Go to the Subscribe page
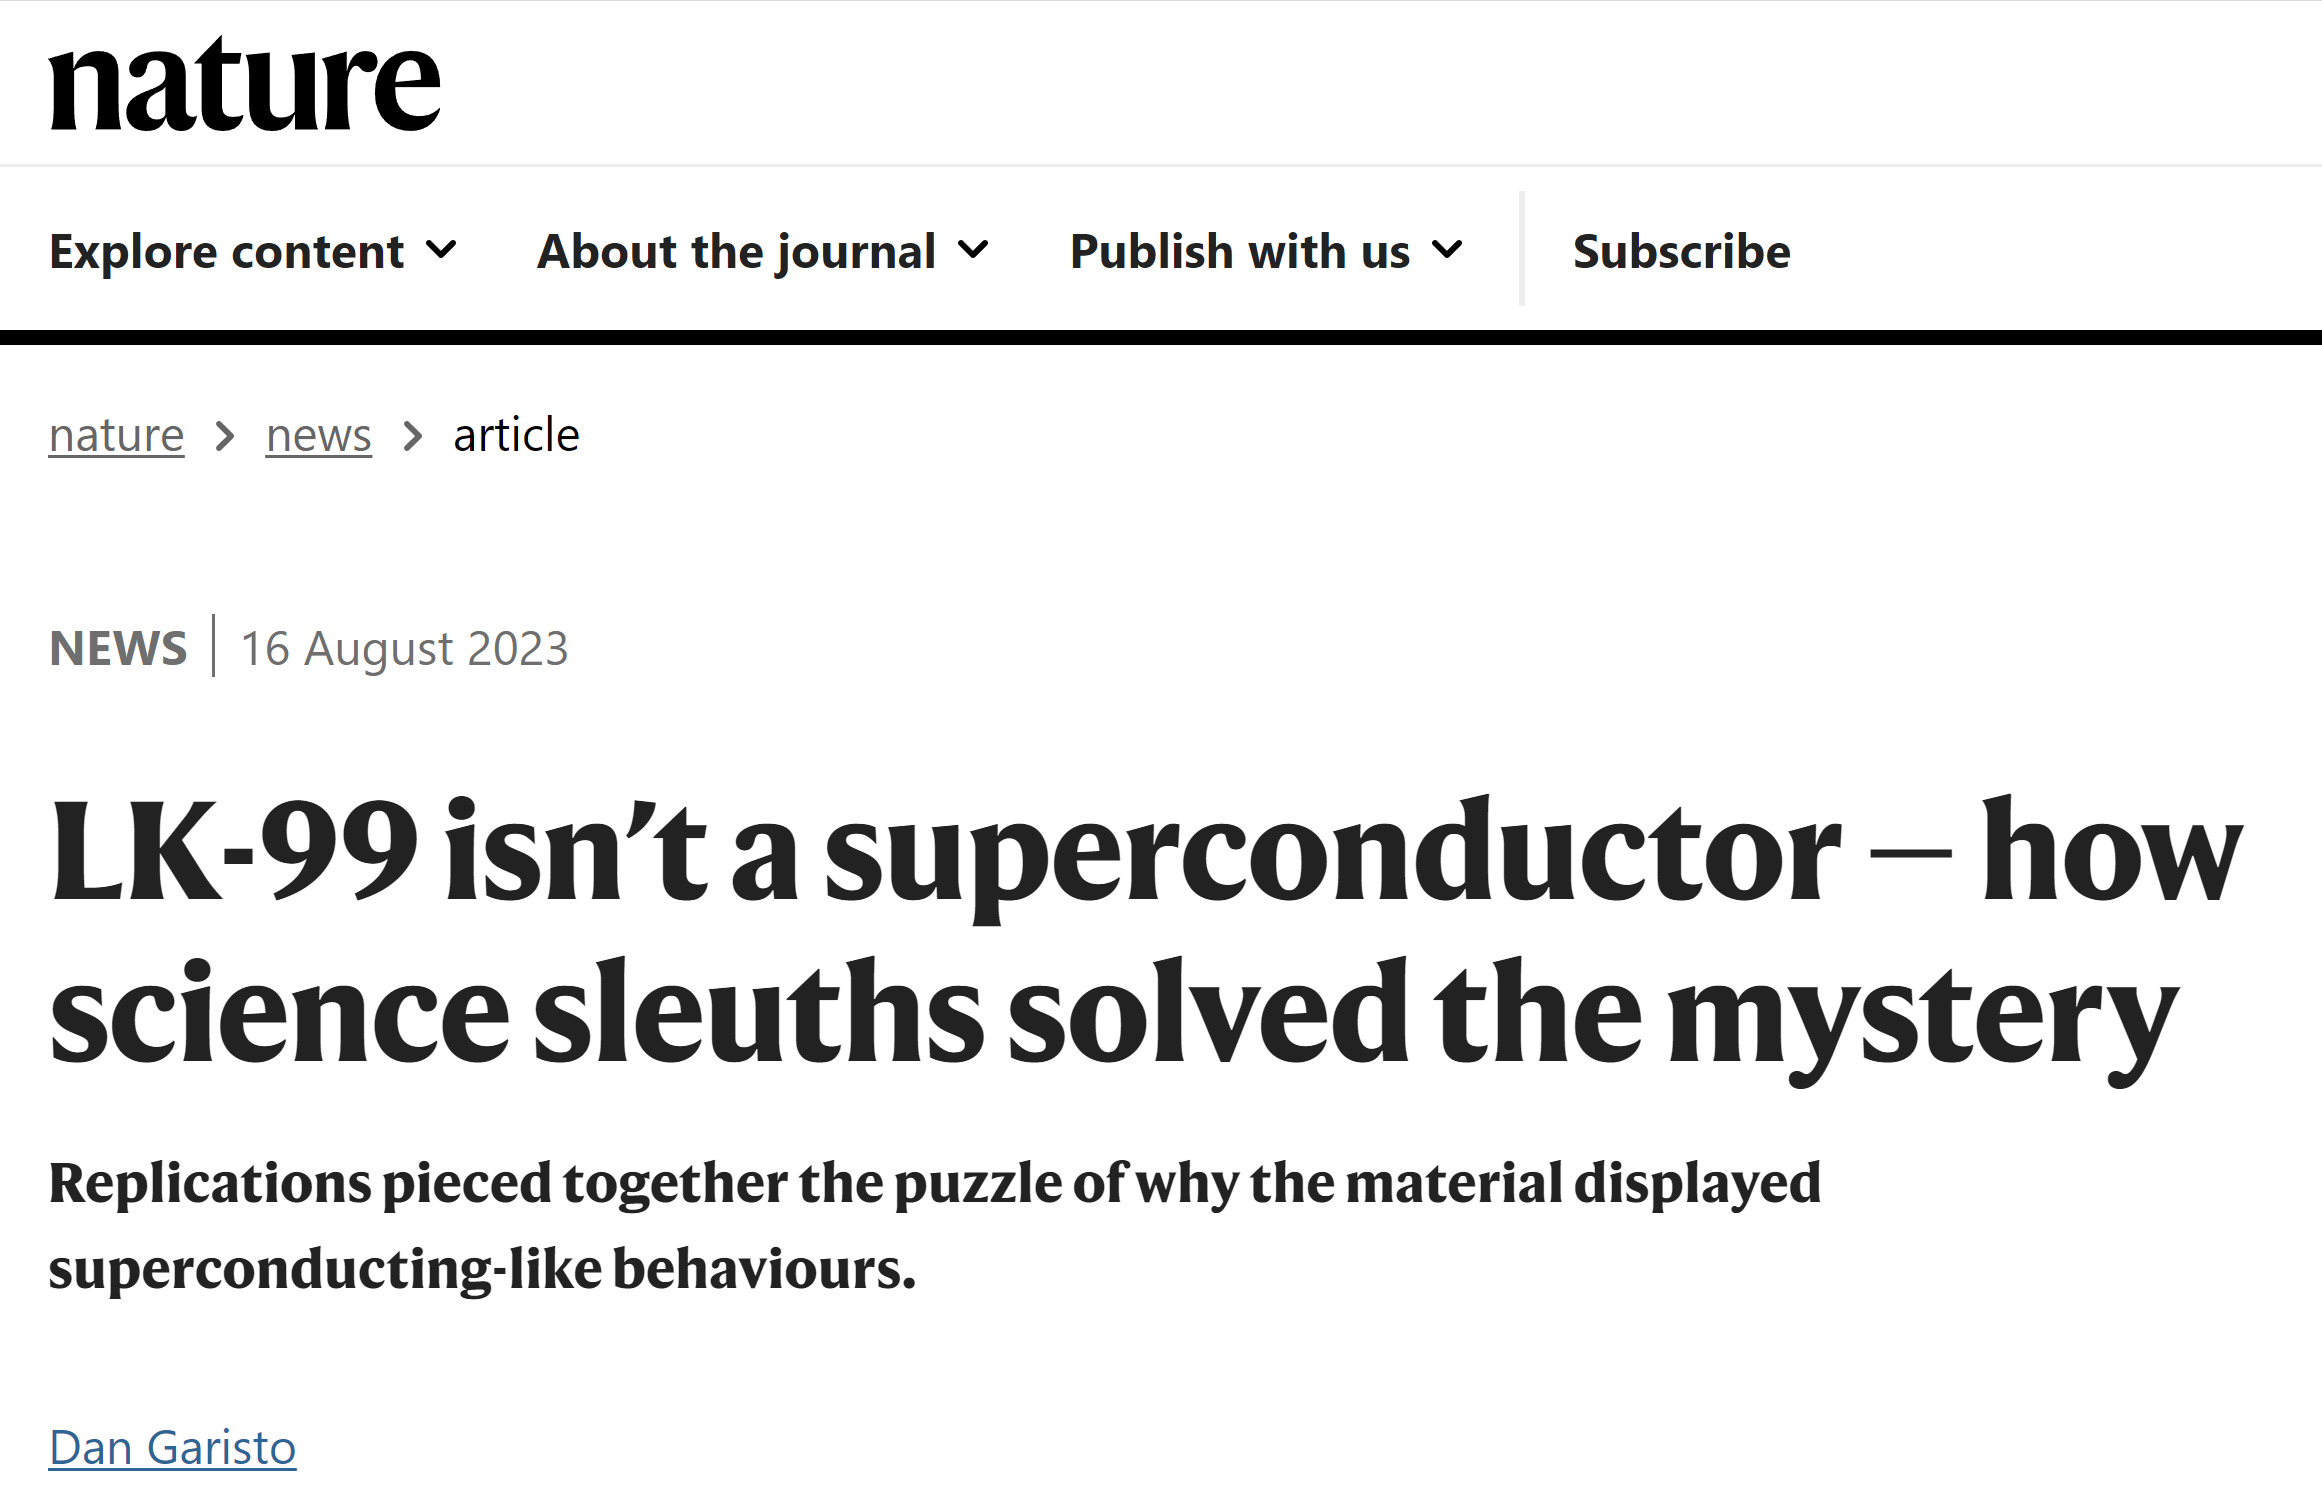 (x=1681, y=251)
